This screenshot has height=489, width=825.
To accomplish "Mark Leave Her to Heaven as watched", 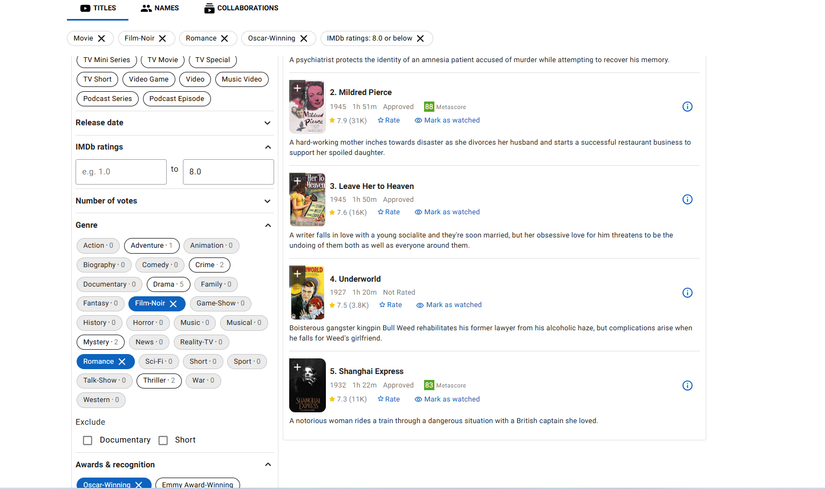I will 447,212.
